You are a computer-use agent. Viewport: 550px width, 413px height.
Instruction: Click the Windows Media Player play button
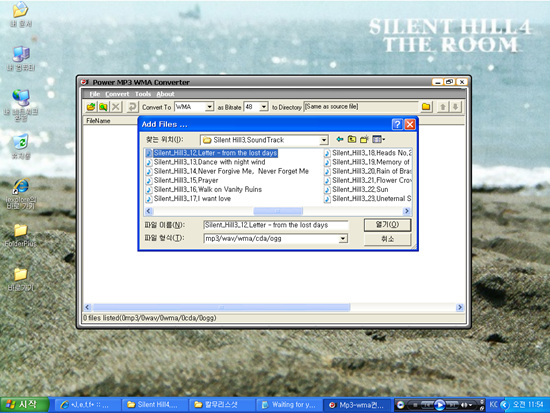(x=440, y=405)
